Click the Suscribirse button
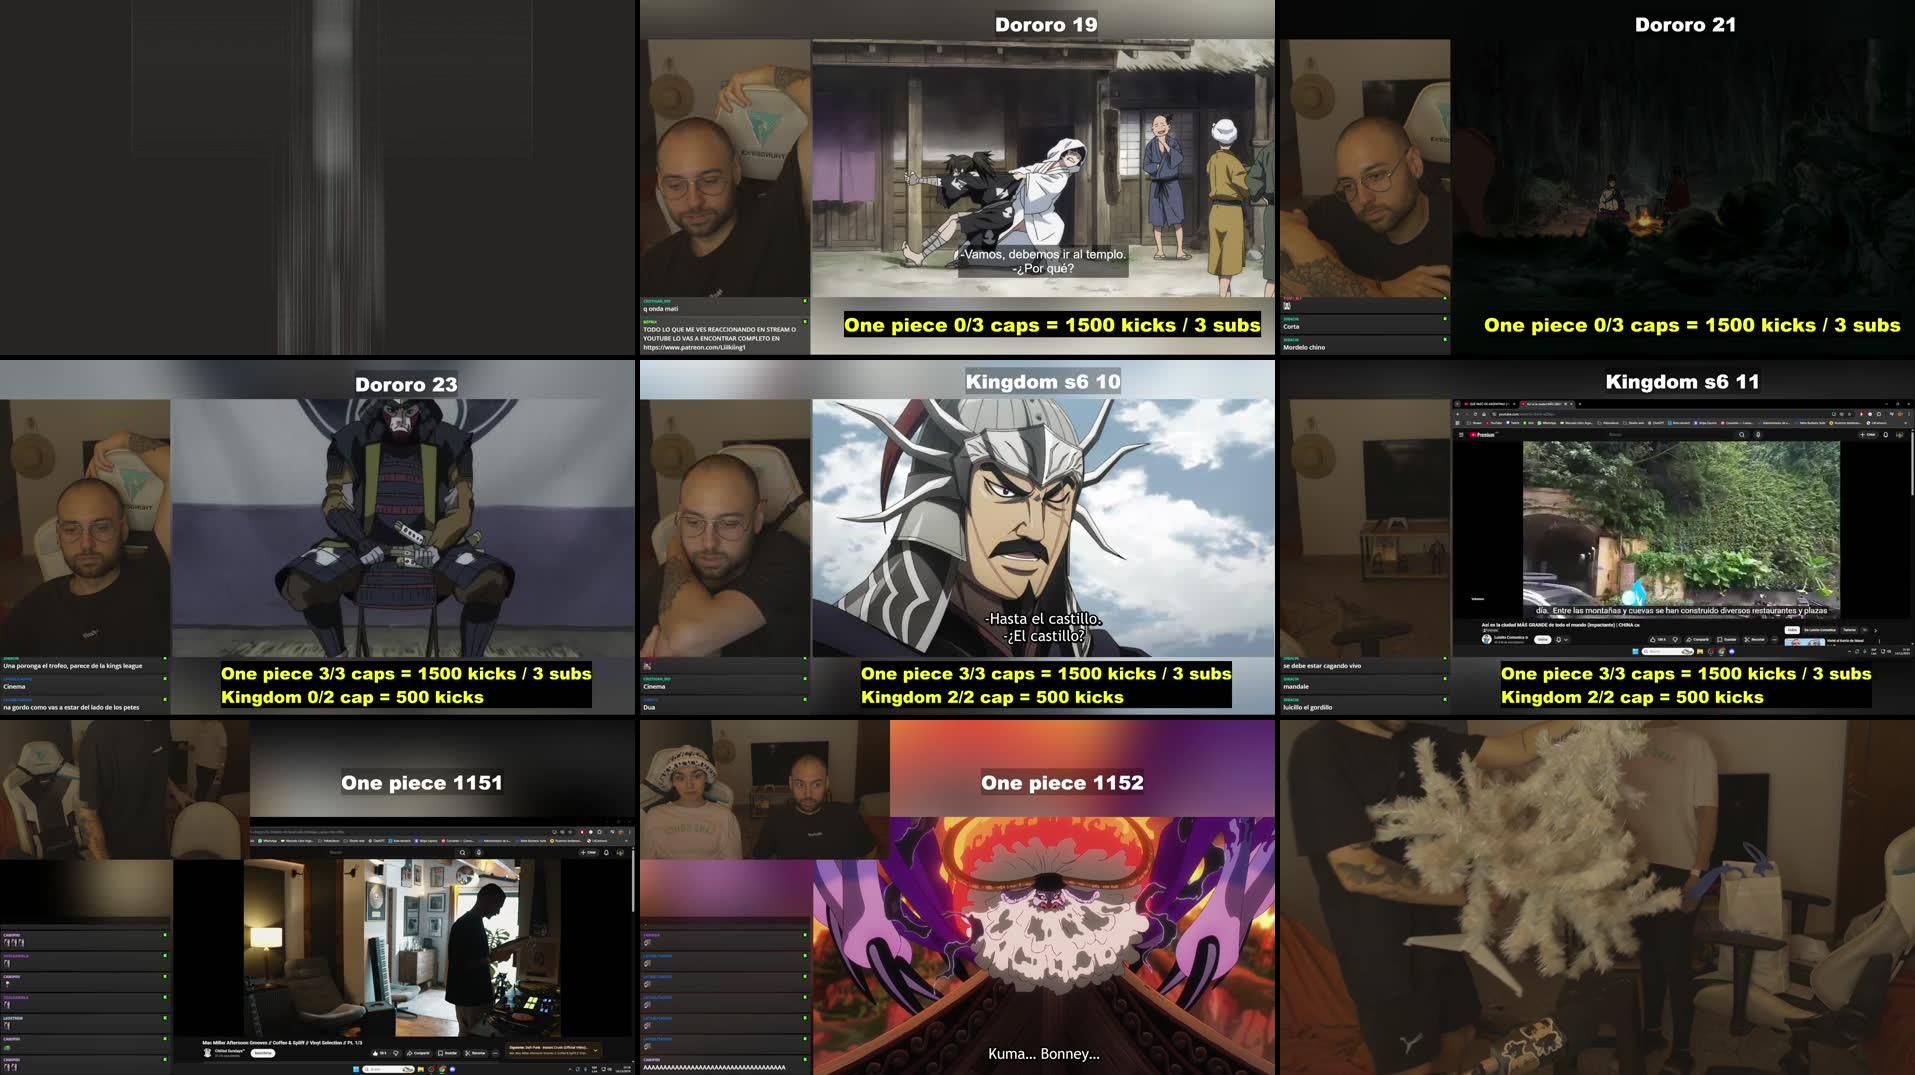This screenshot has height=1075, width=1915. 263,1053
